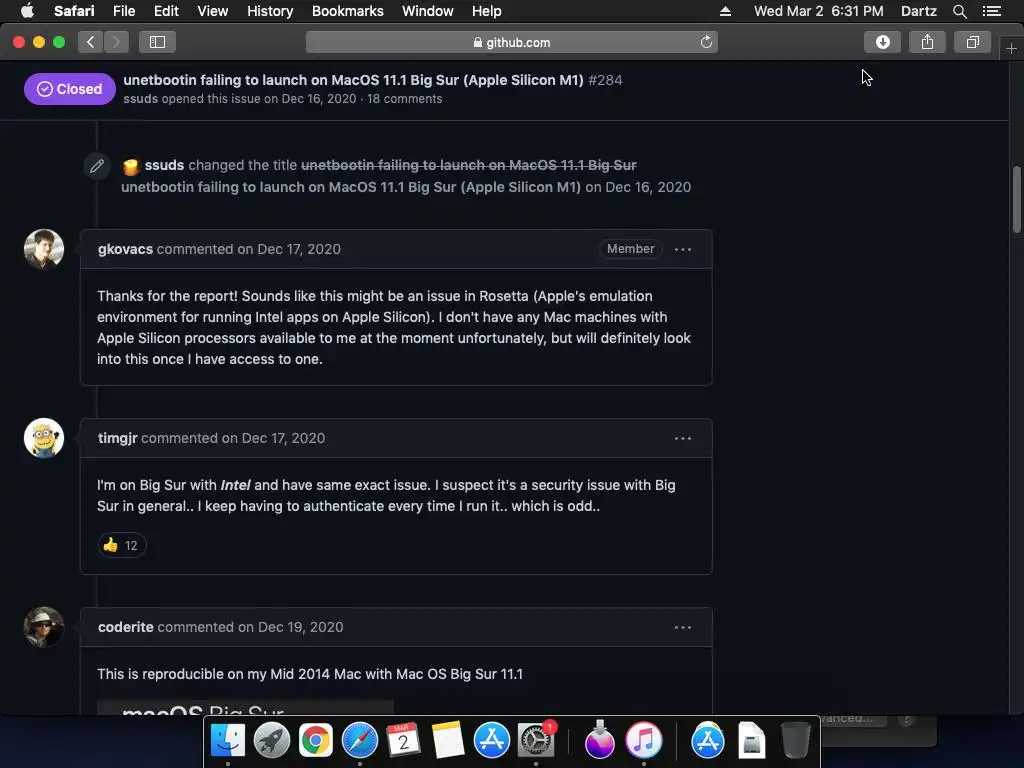Viewport: 1024px width, 768px height.
Task: Open Calendar from the Dock
Action: pyautogui.click(x=404, y=741)
